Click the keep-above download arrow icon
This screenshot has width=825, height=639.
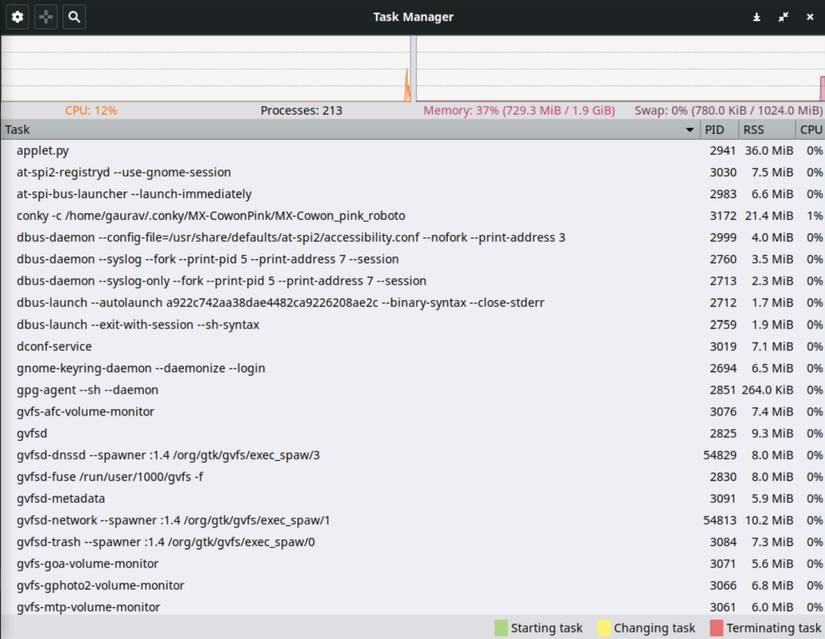pos(757,17)
